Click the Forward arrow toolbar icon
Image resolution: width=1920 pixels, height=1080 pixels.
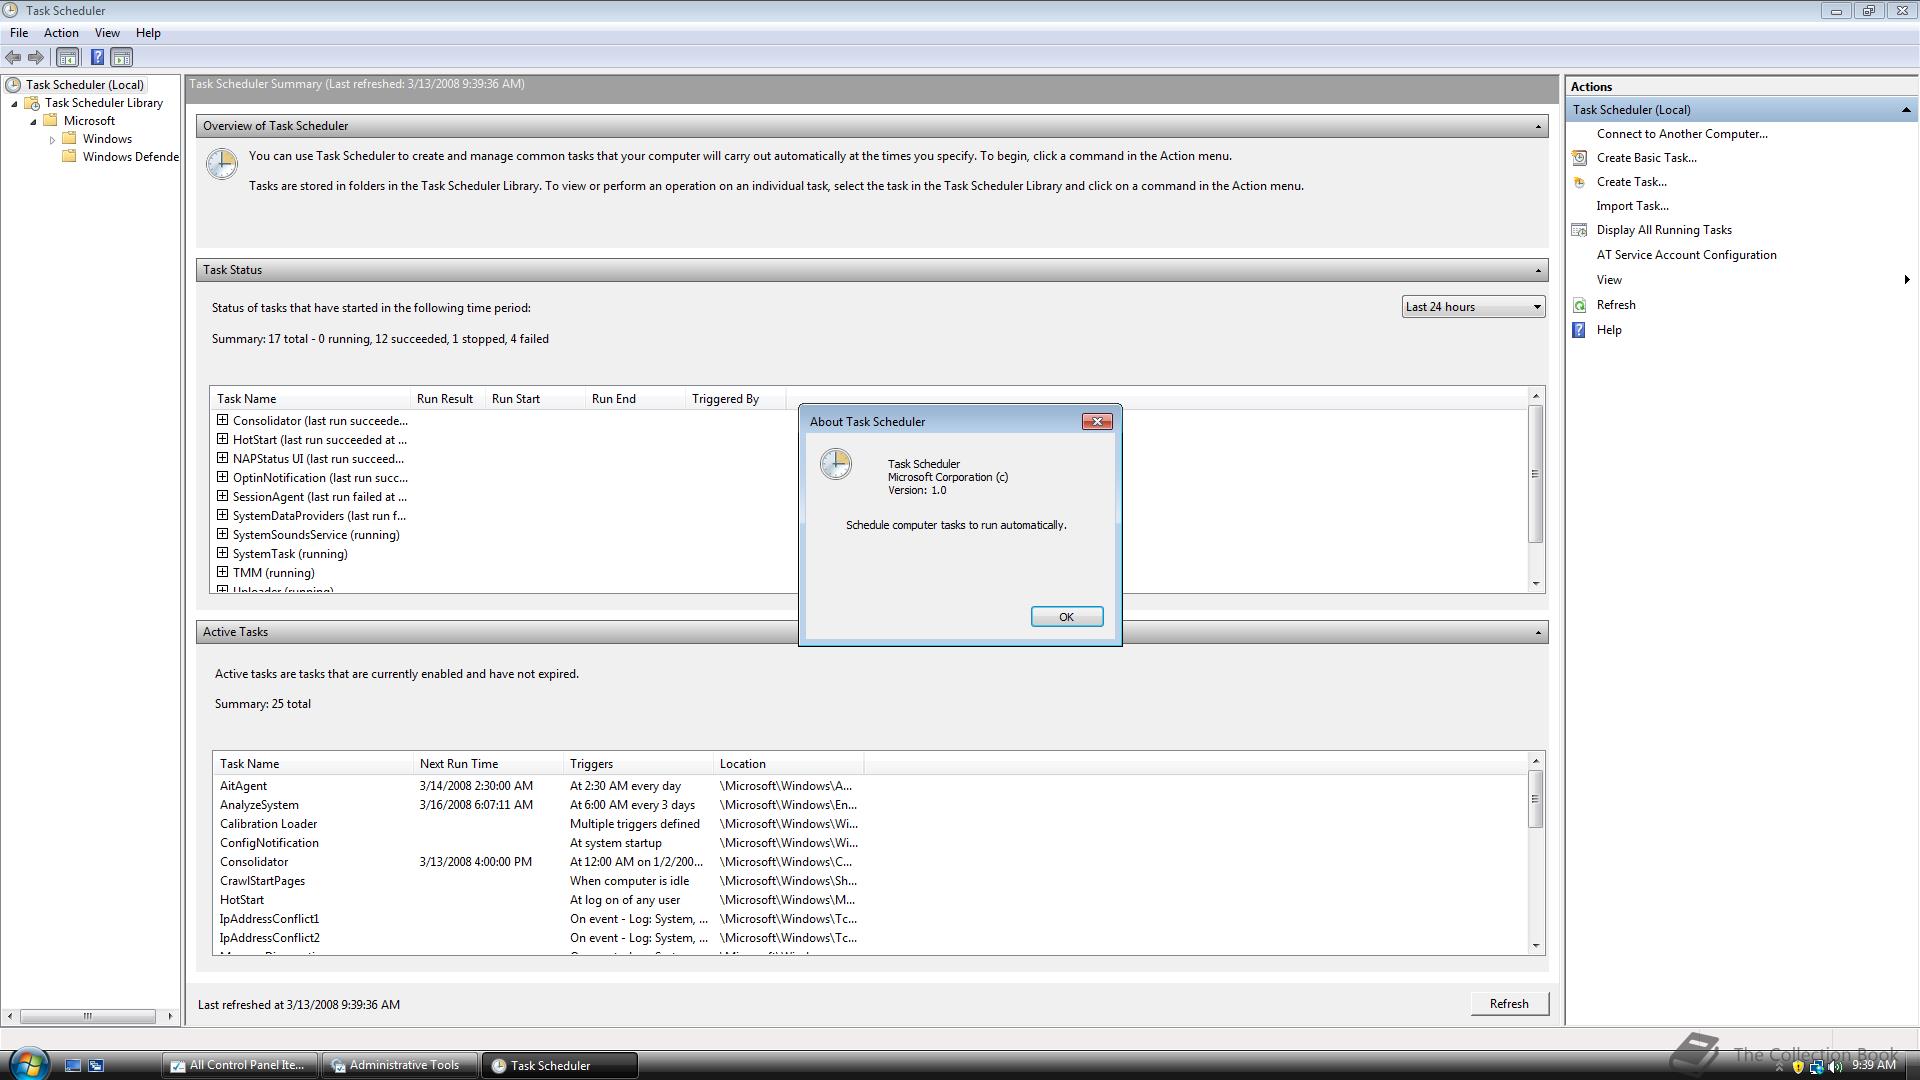click(x=36, y=58)
